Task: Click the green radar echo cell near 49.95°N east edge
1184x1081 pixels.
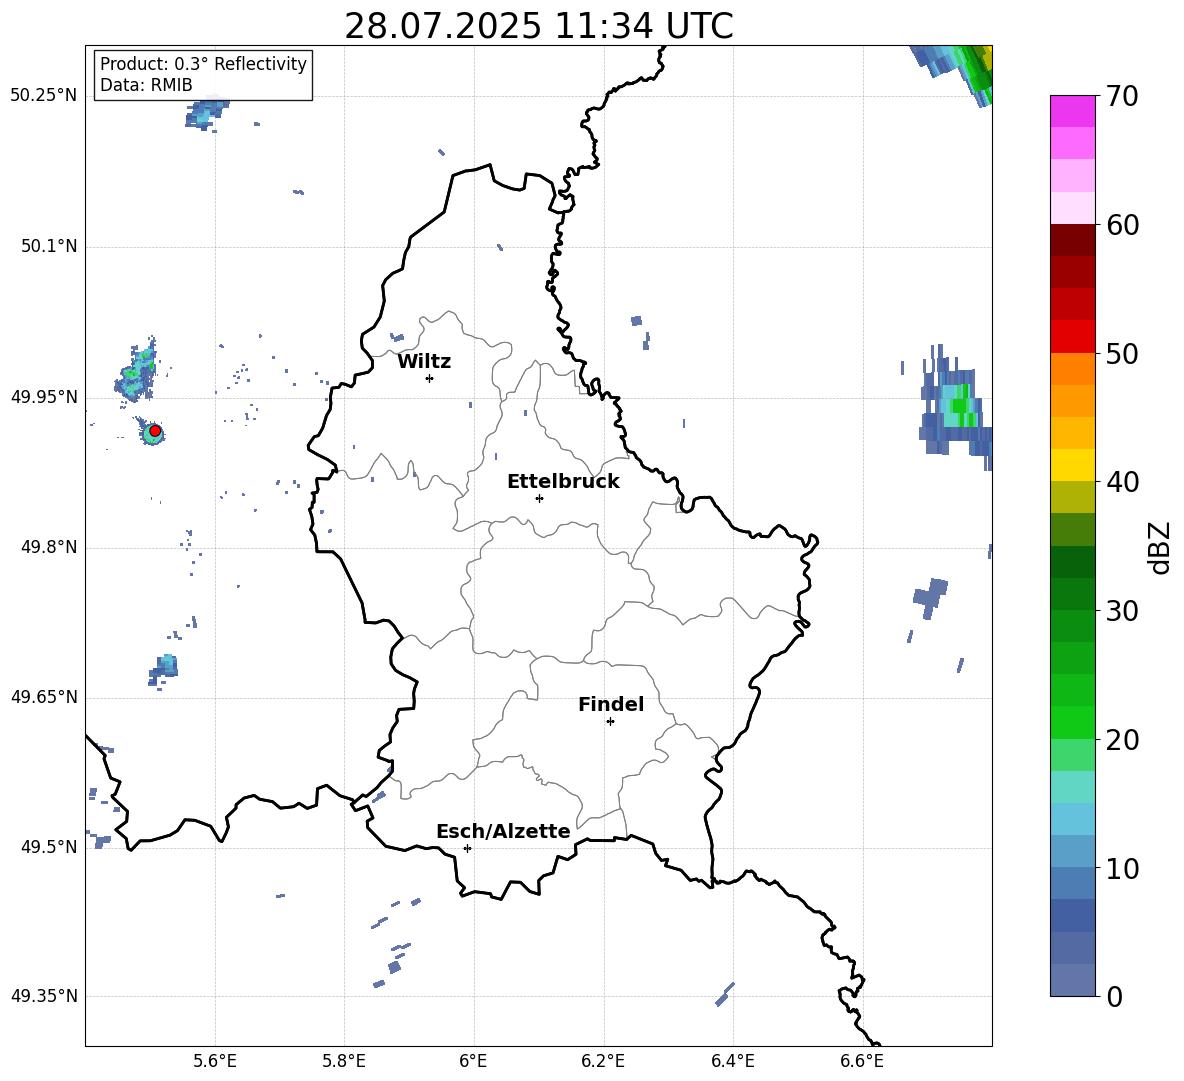Action: coord(957,408)
